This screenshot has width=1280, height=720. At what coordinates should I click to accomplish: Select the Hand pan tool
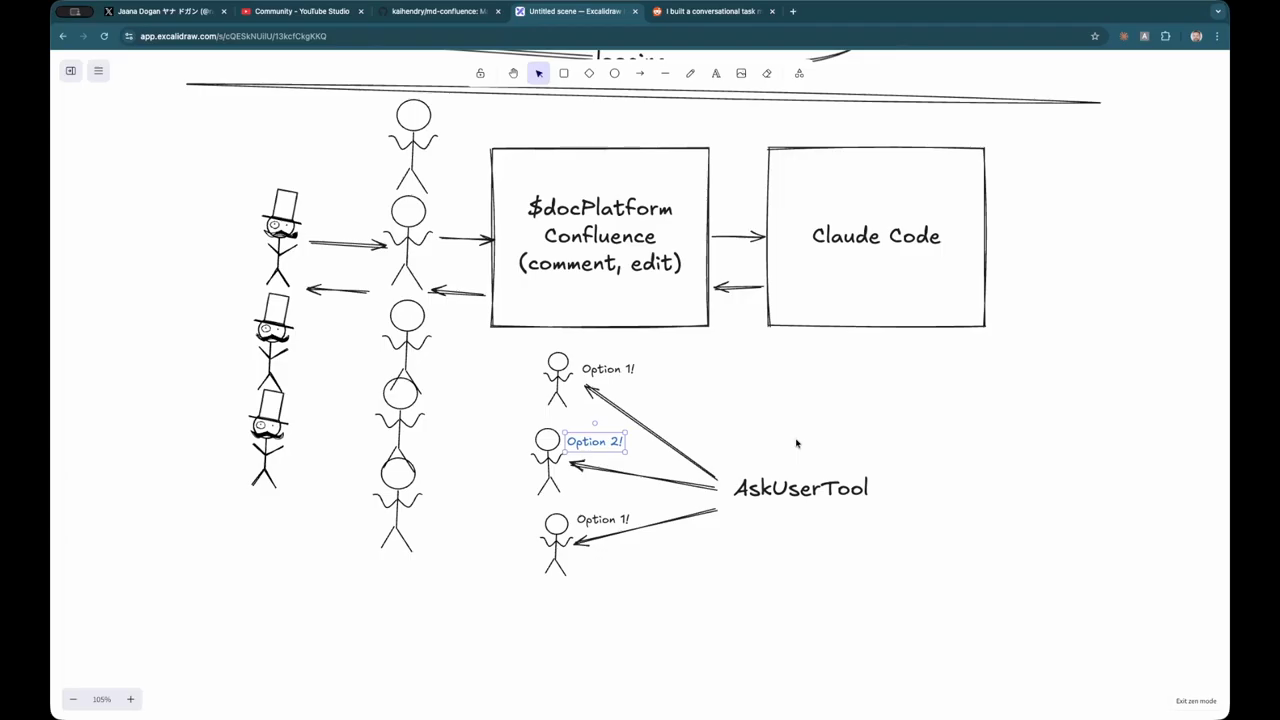click(513, 73)
